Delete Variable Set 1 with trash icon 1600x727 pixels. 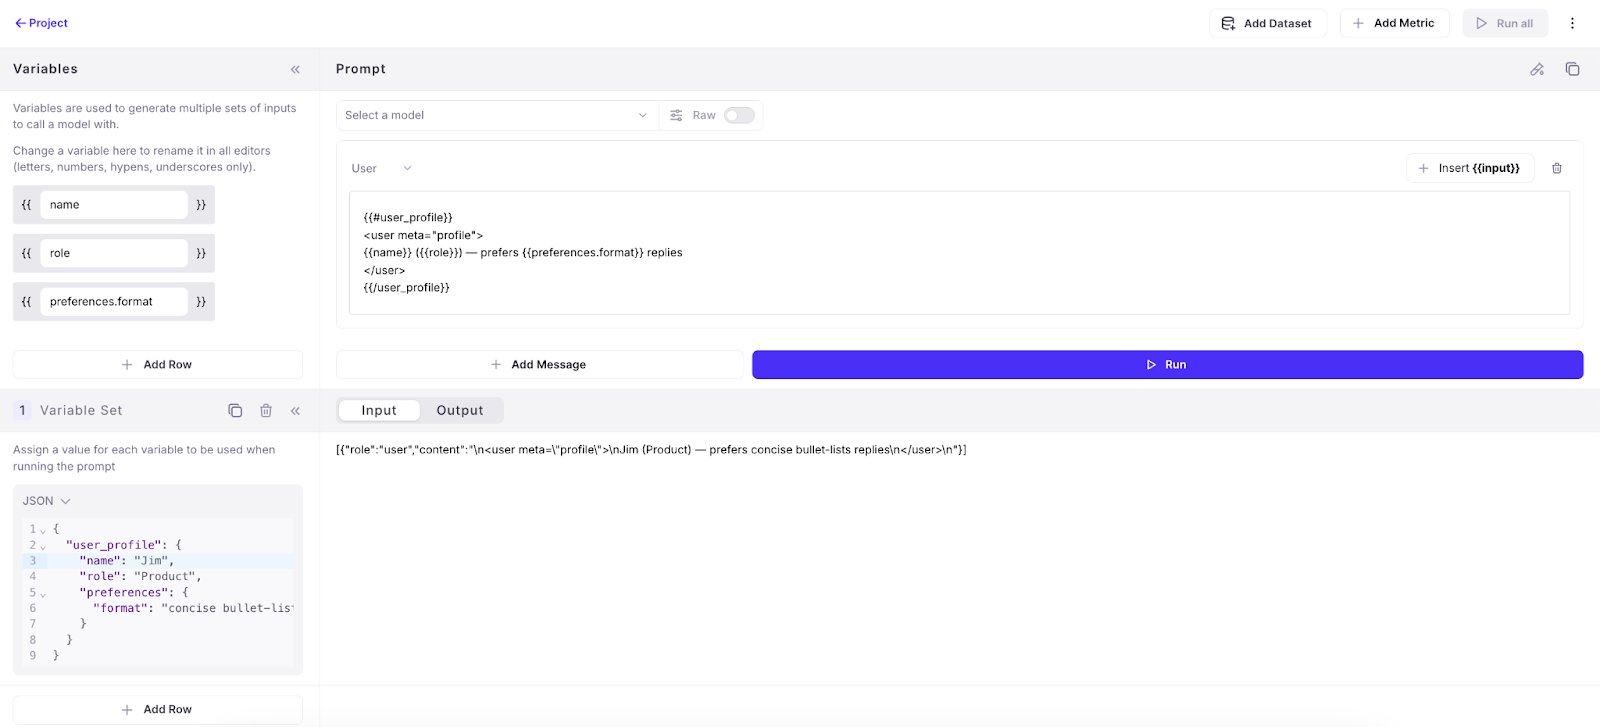coord(266,410)
